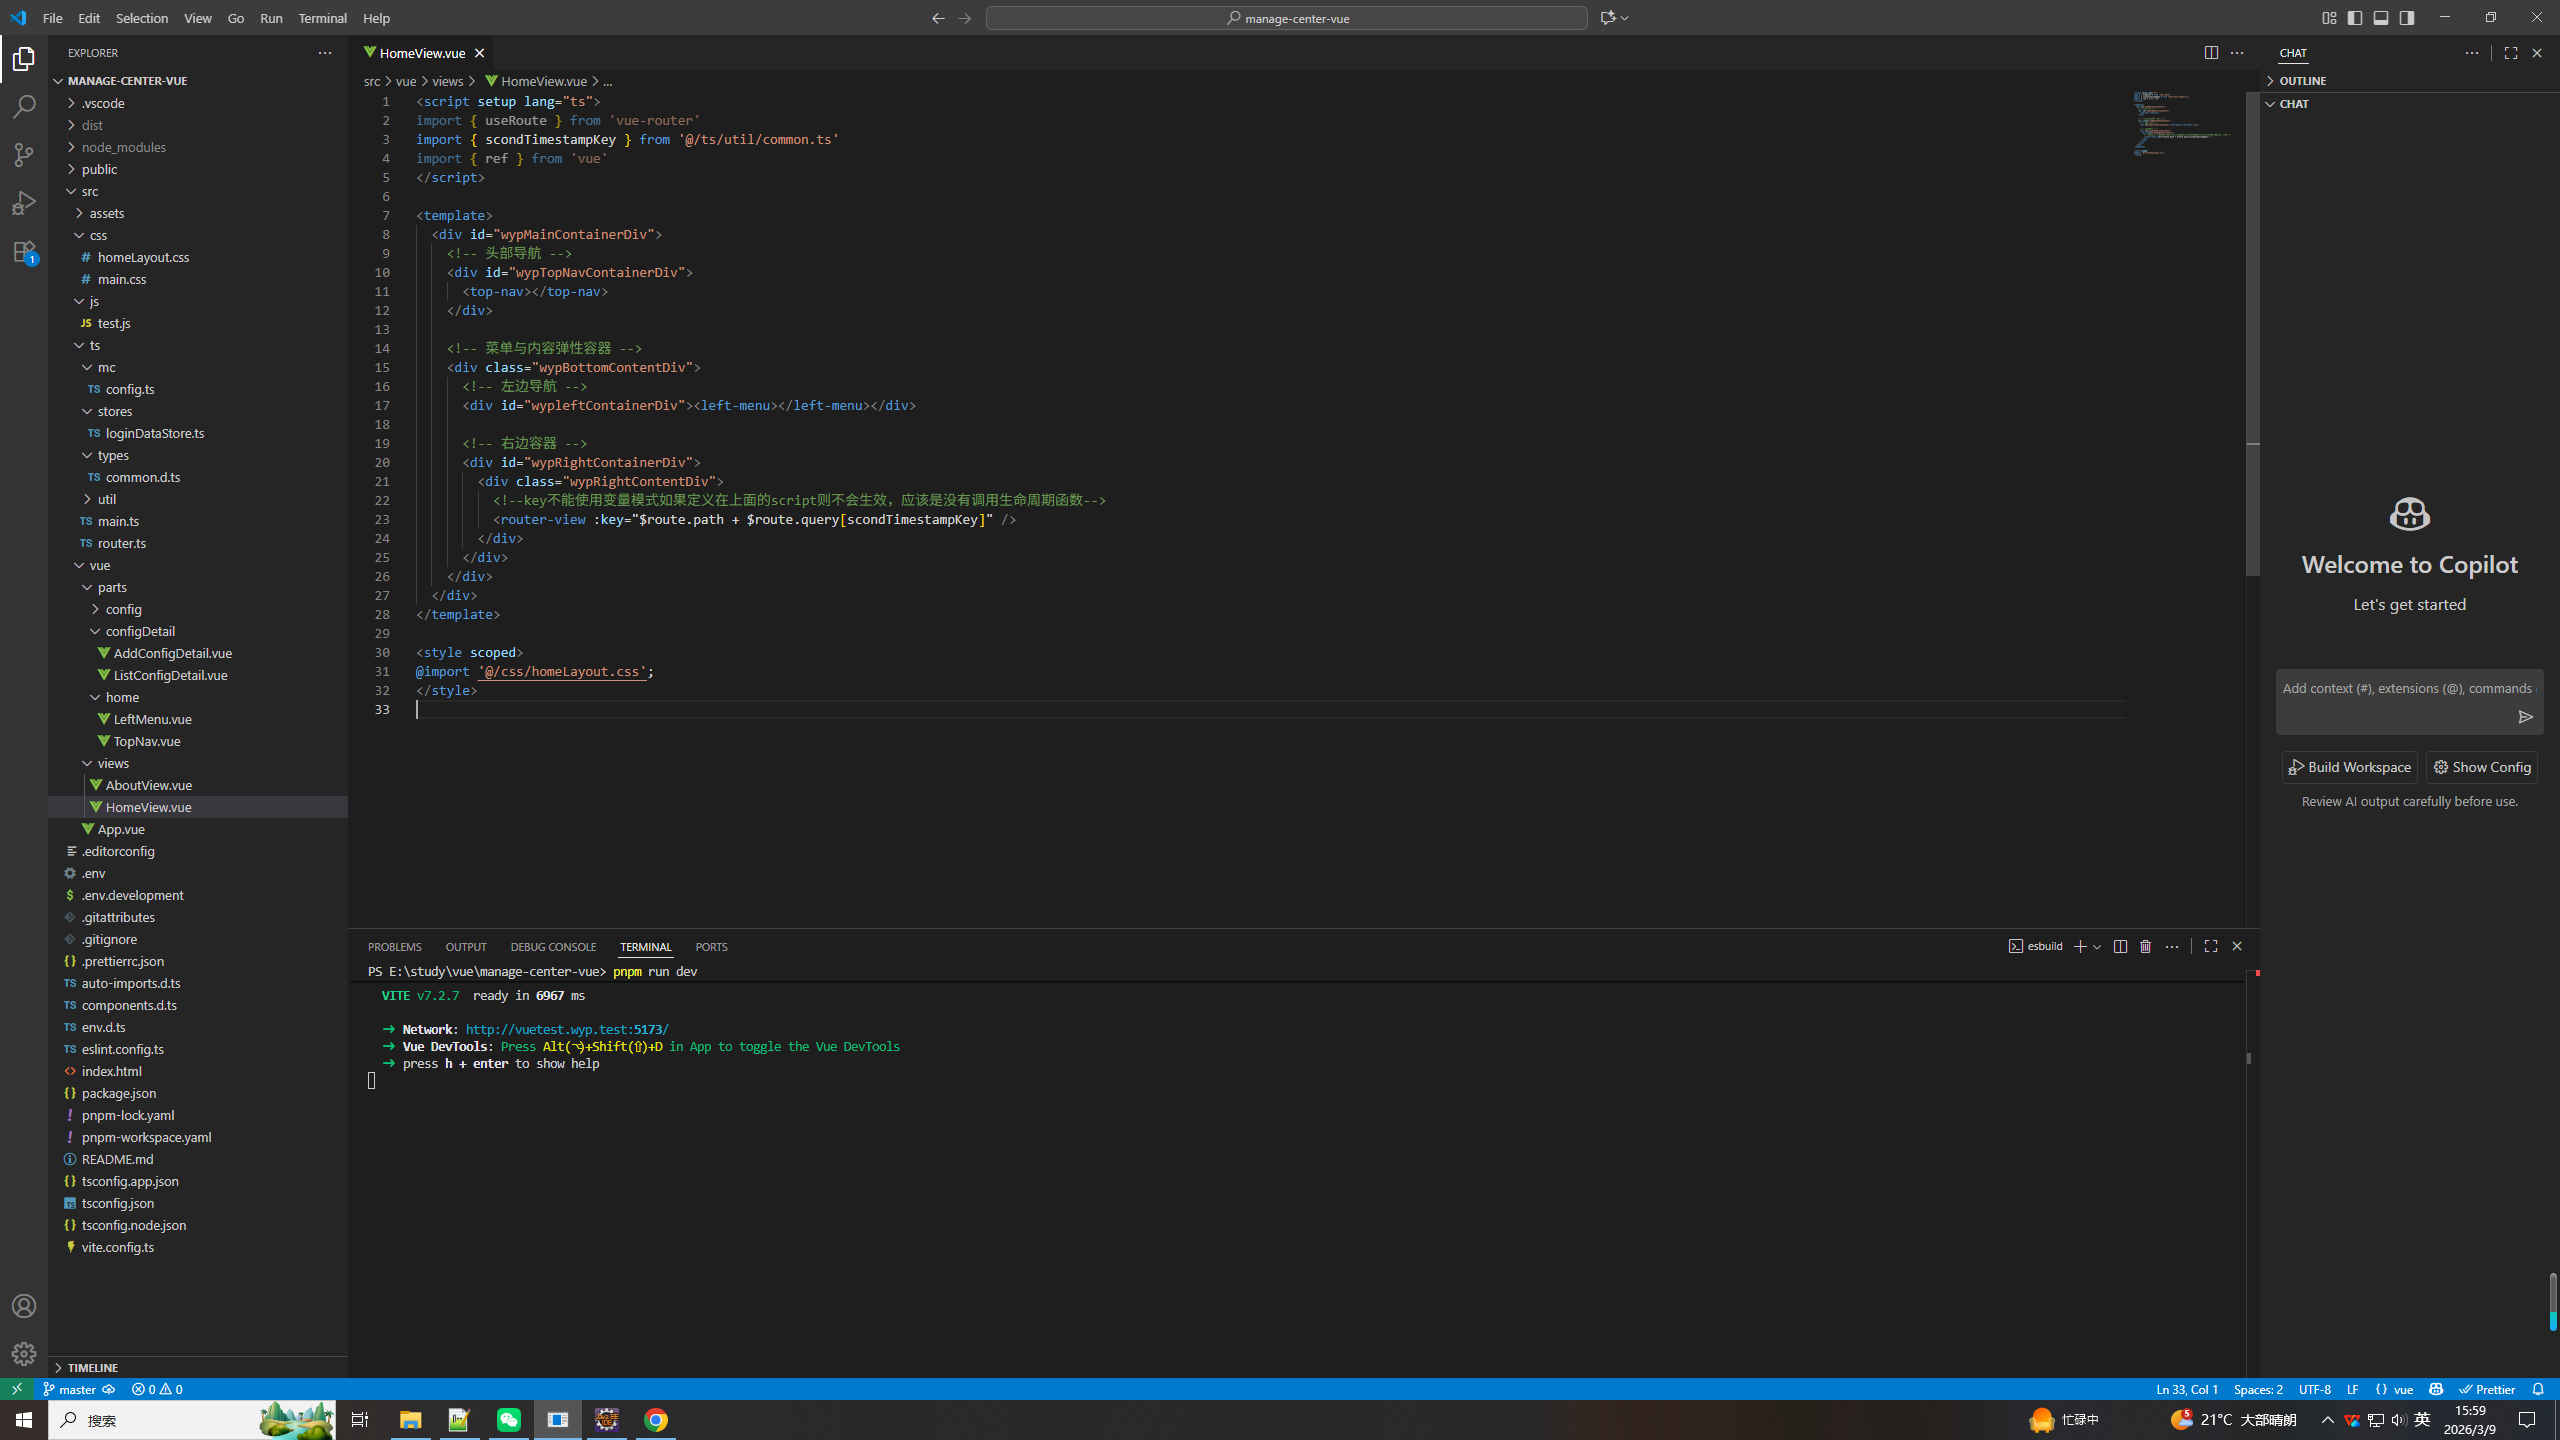Screen dimensions: 2560x1440
Task: Open vite.config.ts file
Action: coord(198,1247)
